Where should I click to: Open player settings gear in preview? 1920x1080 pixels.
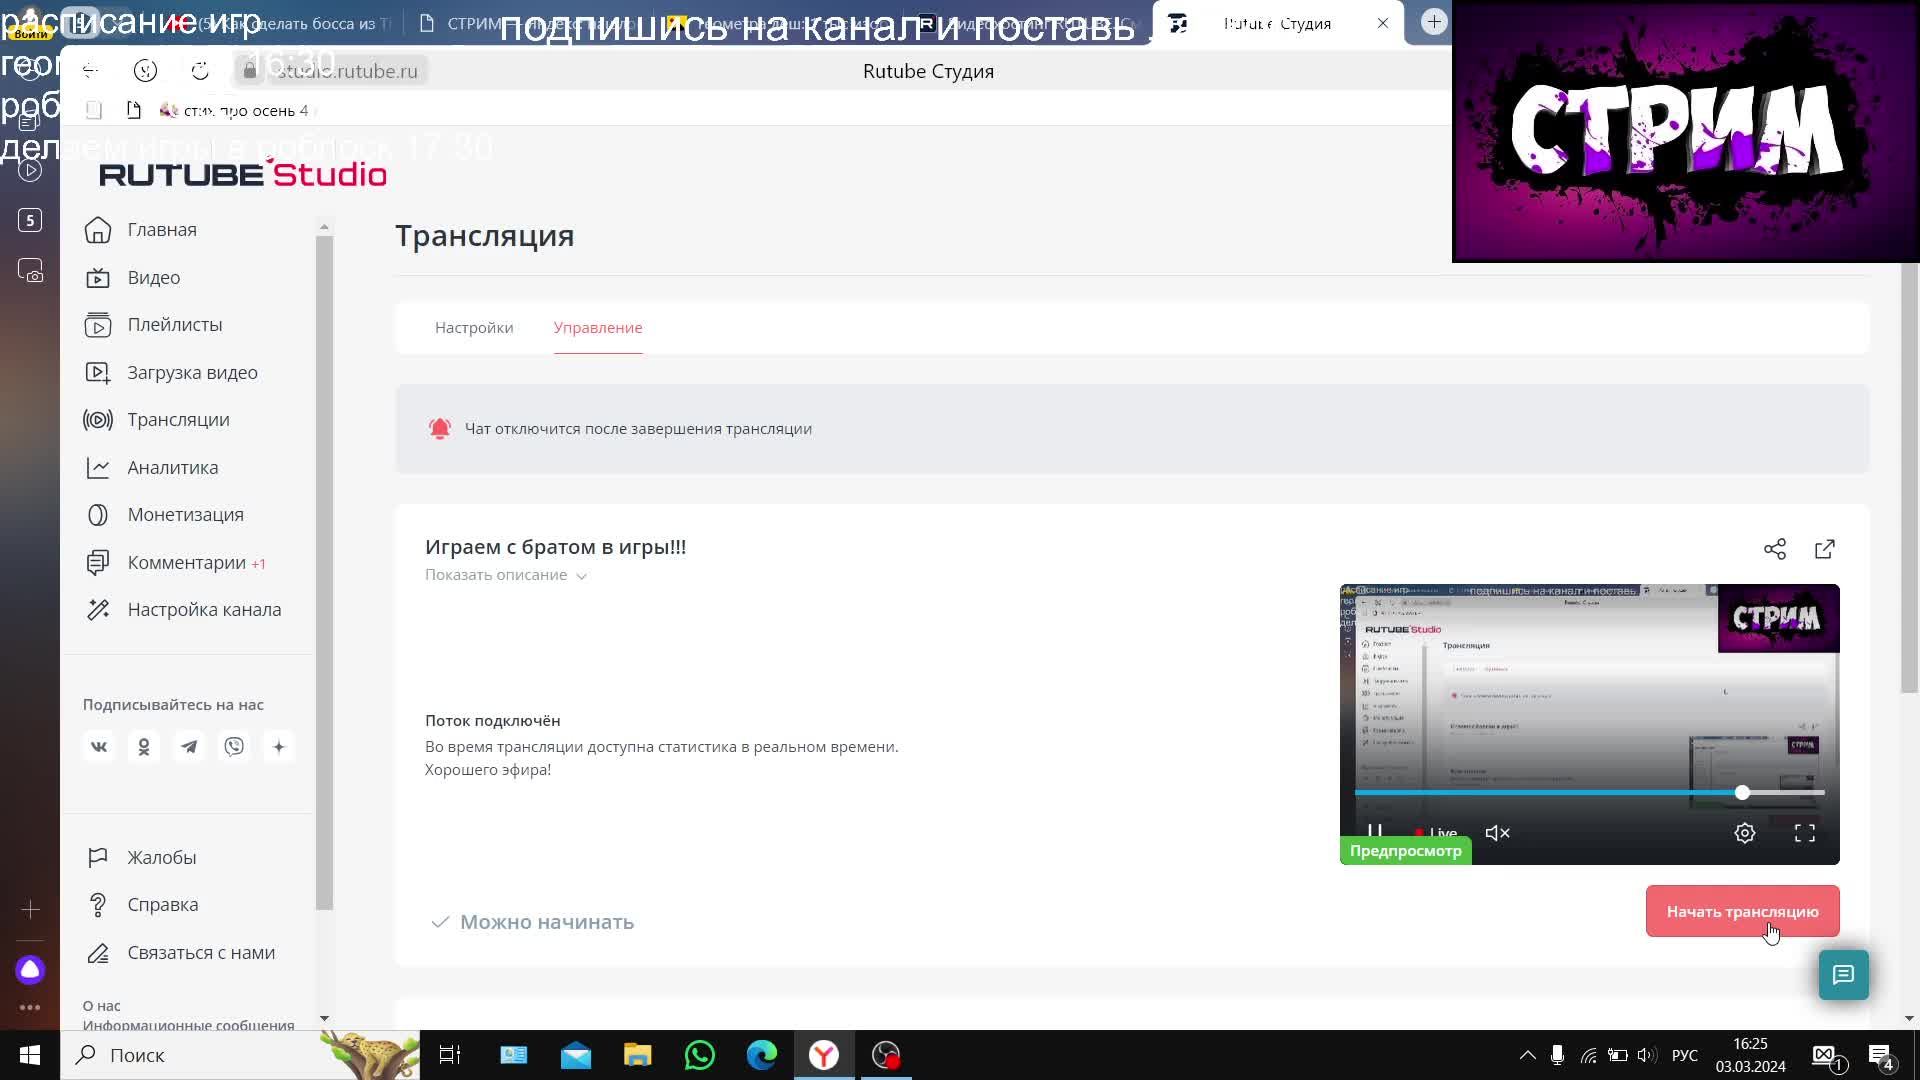tap(1744, 833)
